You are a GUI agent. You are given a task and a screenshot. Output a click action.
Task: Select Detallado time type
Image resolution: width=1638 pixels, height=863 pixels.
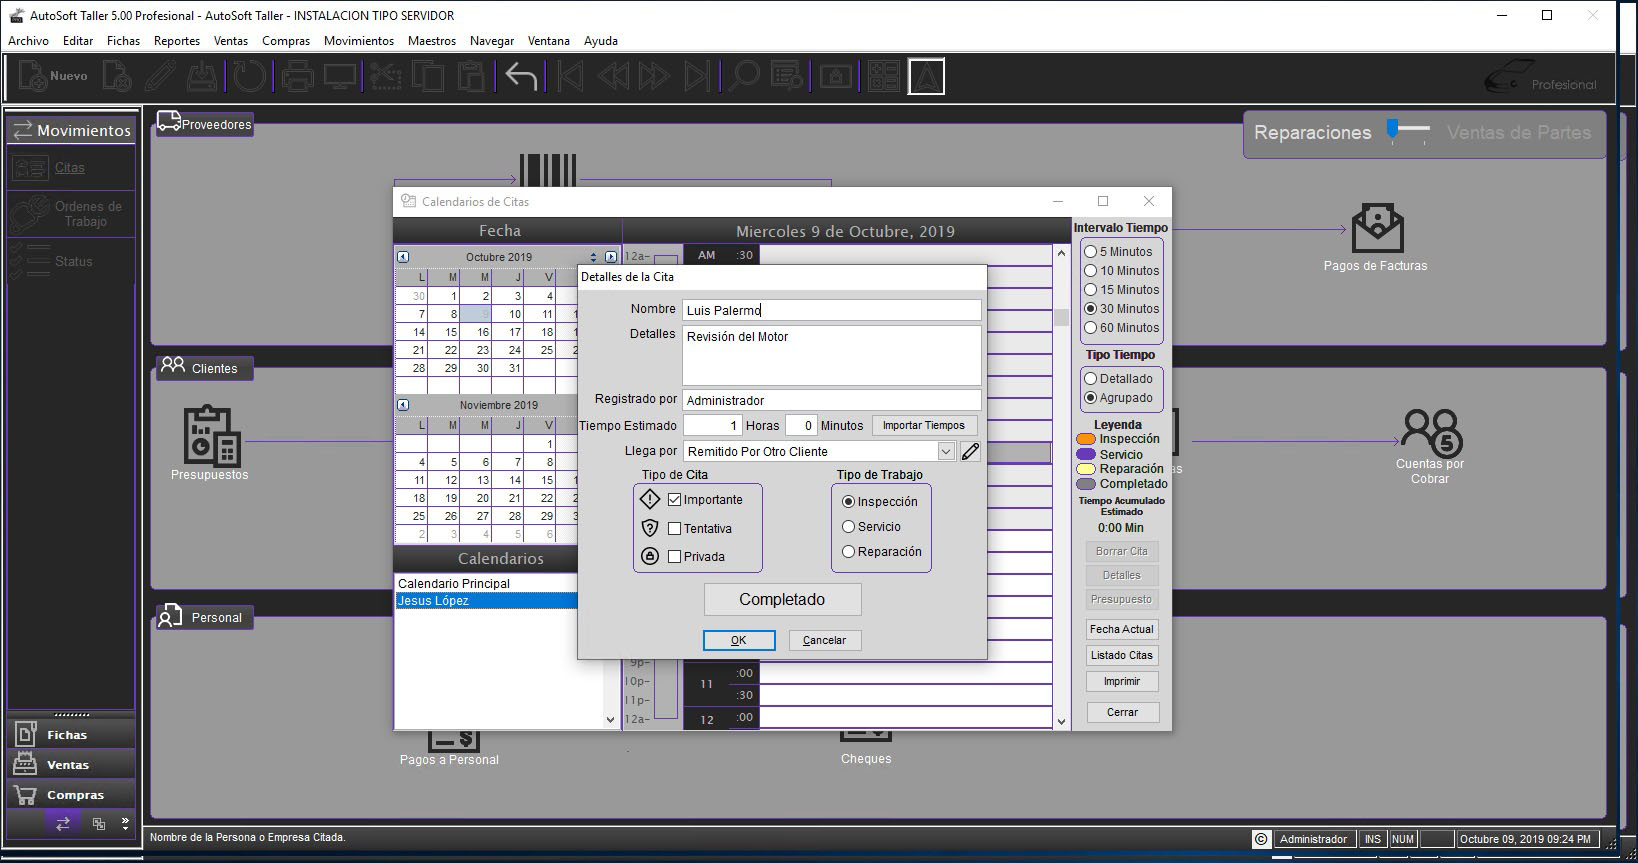[x=1091, y=378]
